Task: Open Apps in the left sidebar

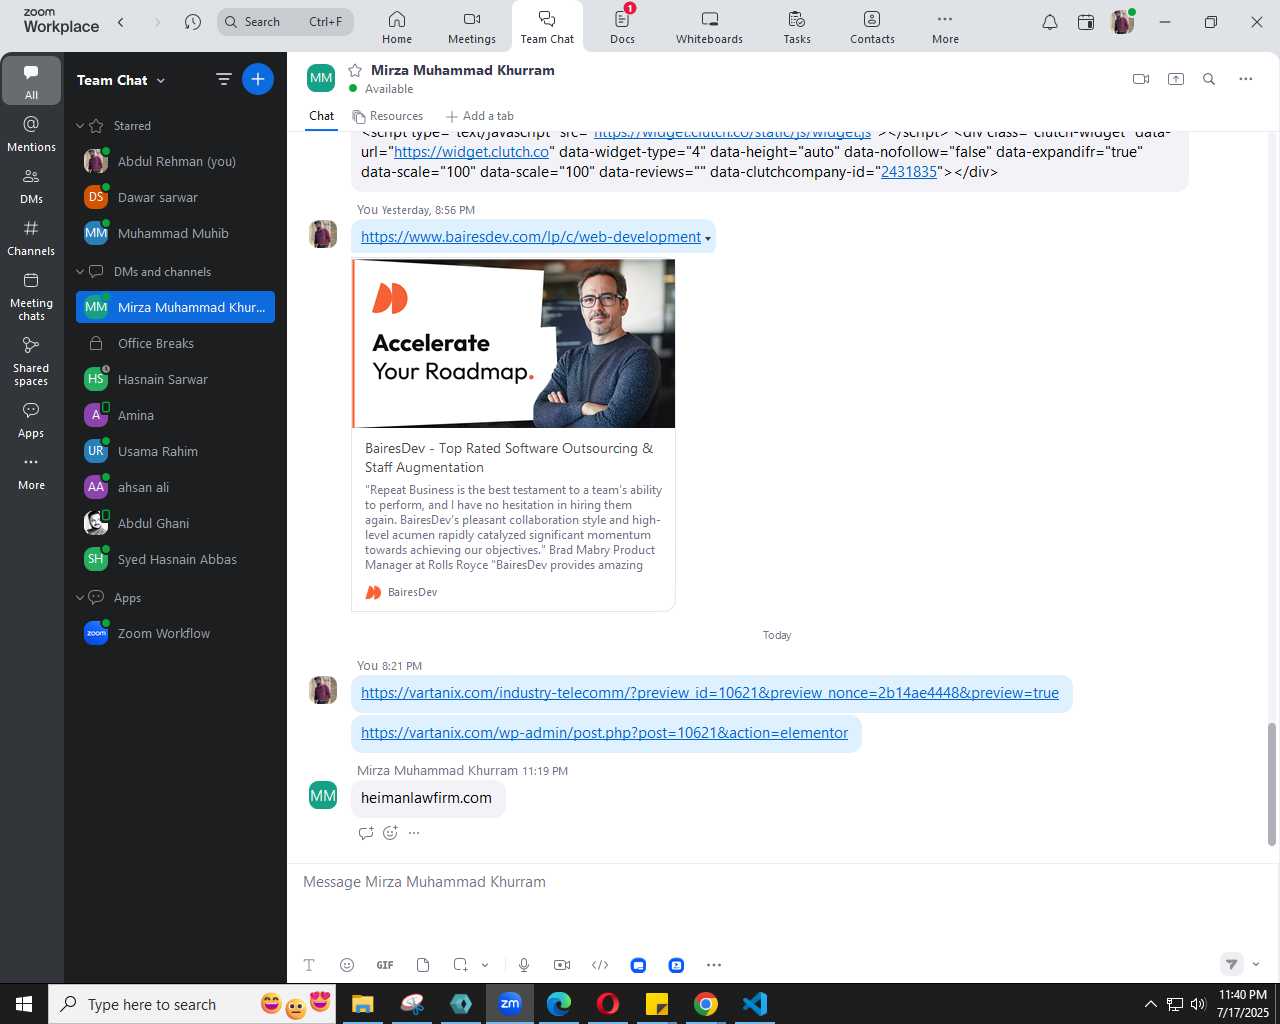Action: [x=31, y=420]
